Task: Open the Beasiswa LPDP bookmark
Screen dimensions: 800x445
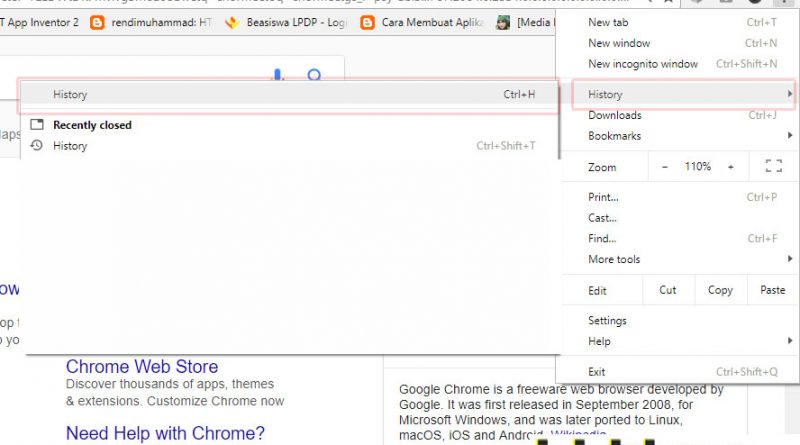Action: (286, 22)
